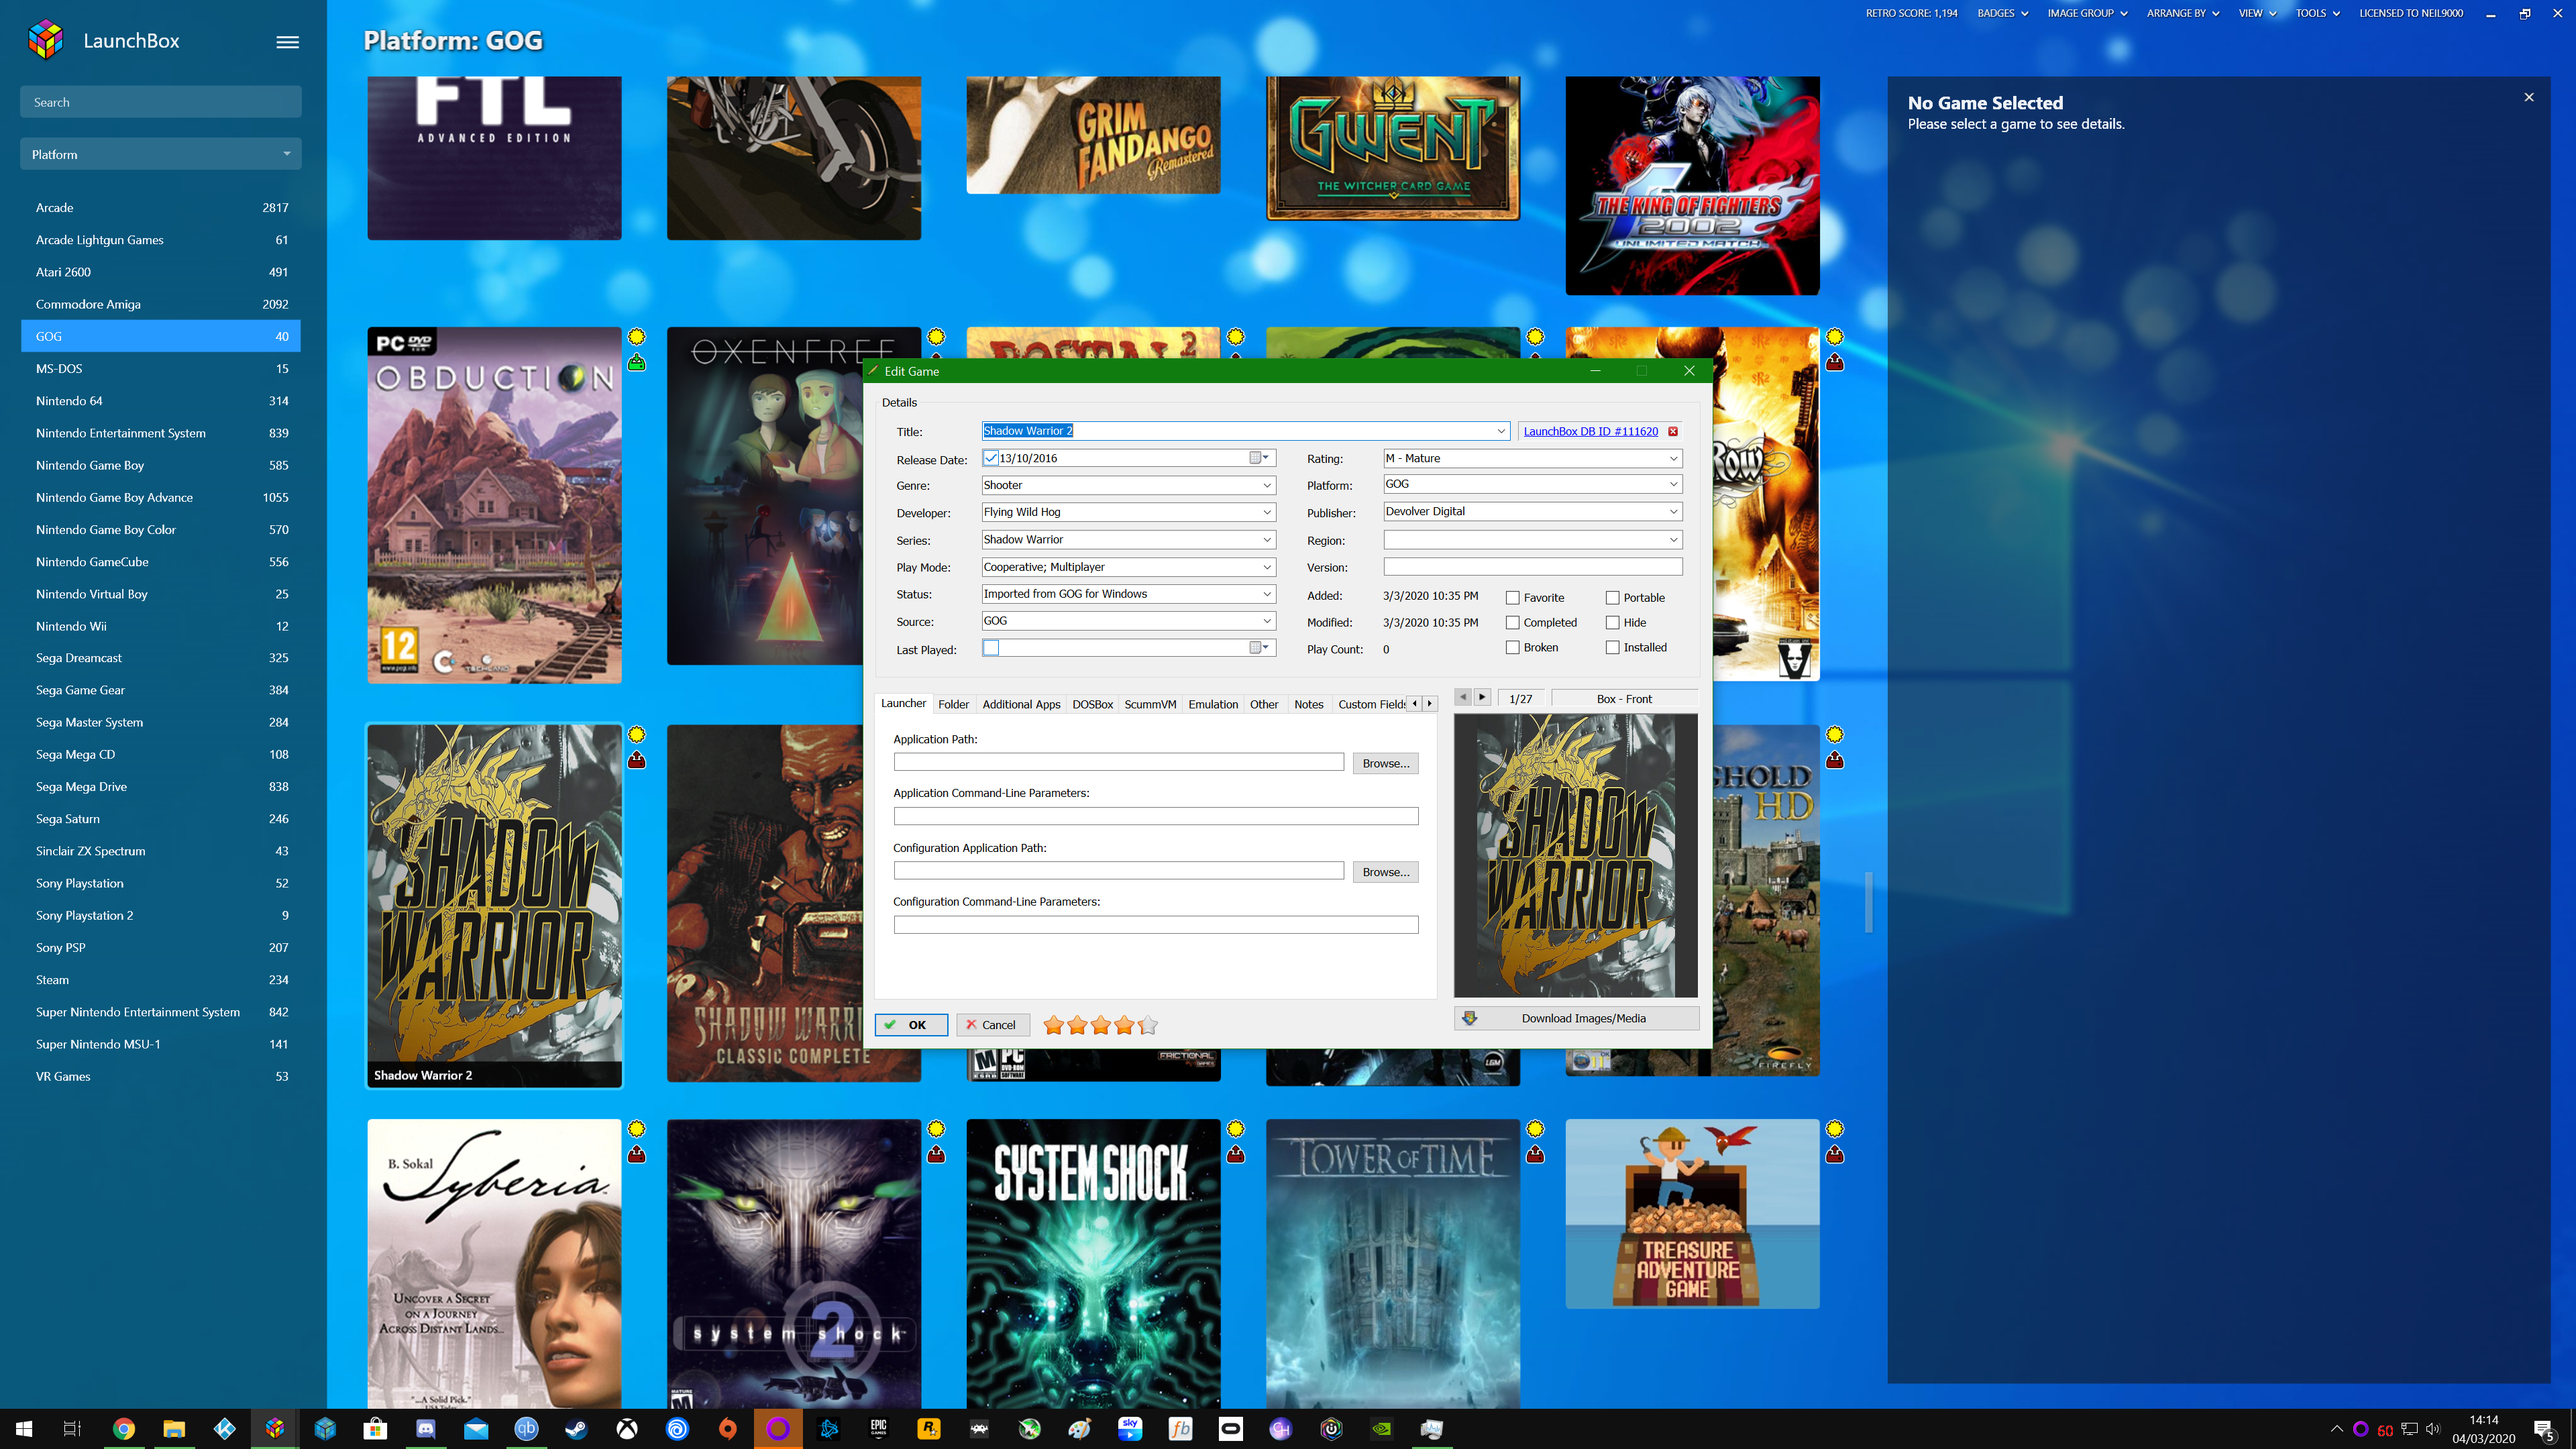Open Kodi from the taskbar
This screenshot has height=1449, width=2576.
point(225,1429)
